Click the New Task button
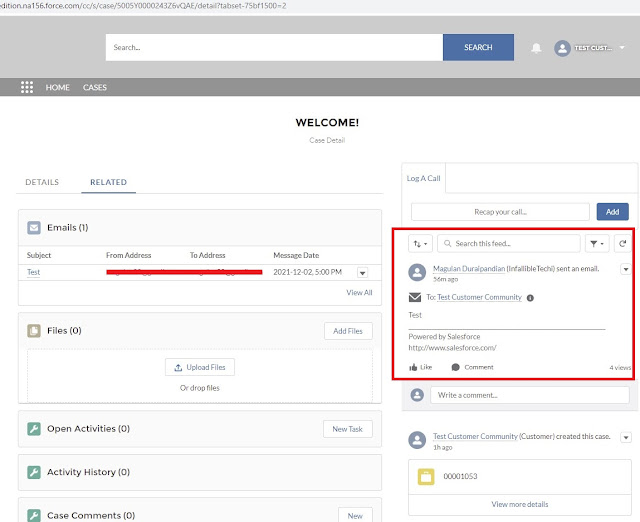Viewport: 640px width, 522px height. 348,429
